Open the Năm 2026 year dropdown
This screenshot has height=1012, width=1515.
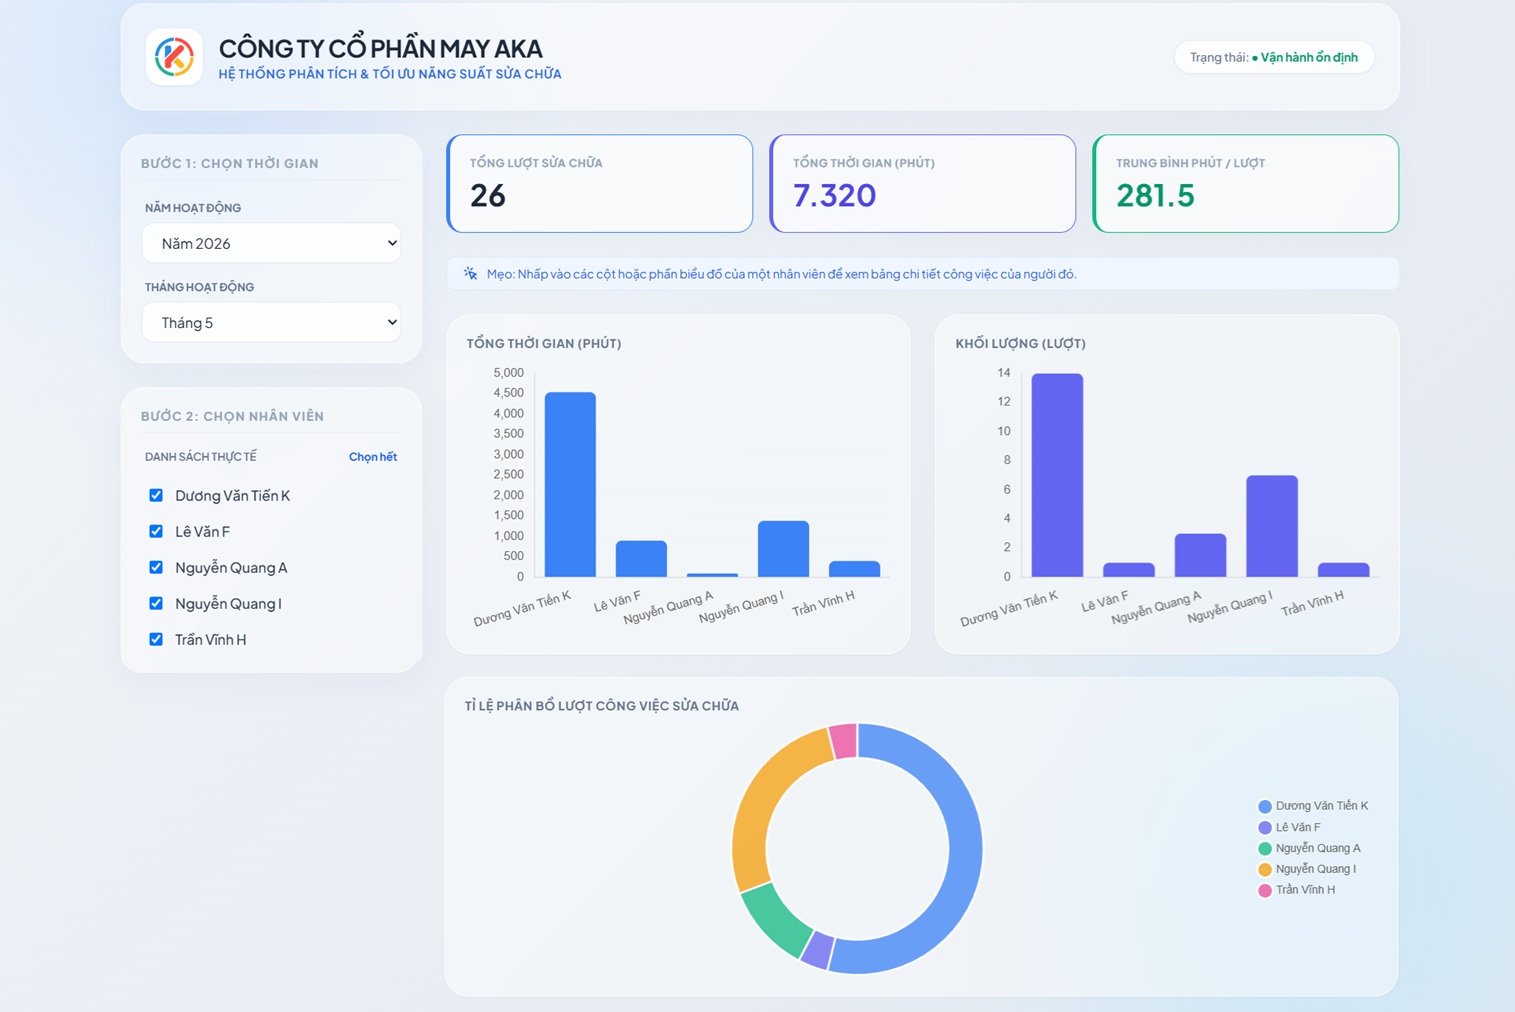coord(271,243)
